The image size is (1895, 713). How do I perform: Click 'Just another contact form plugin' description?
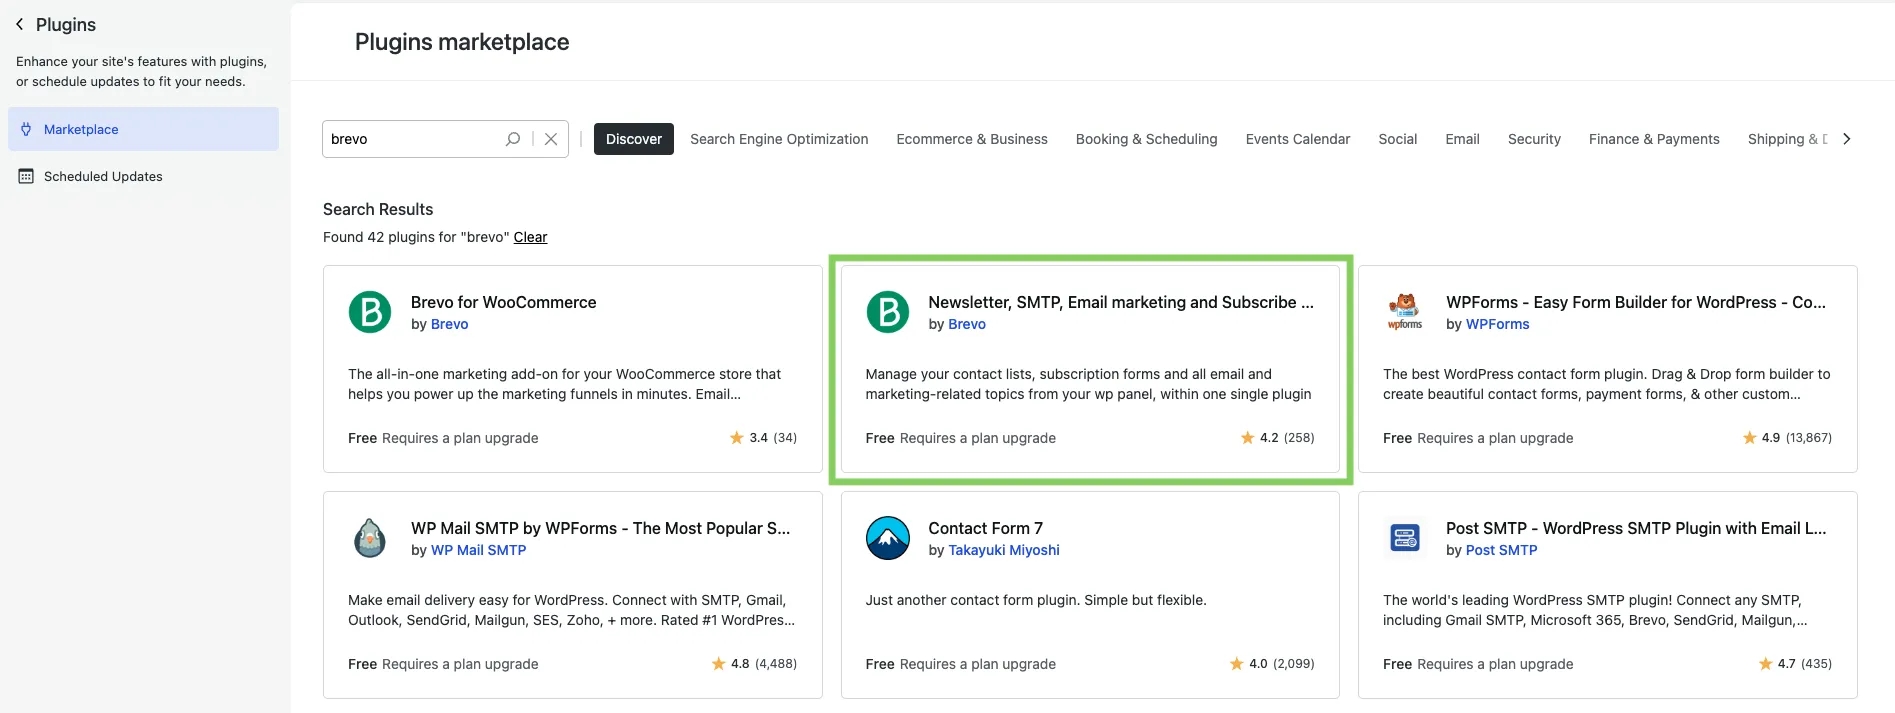[1036, 600]
